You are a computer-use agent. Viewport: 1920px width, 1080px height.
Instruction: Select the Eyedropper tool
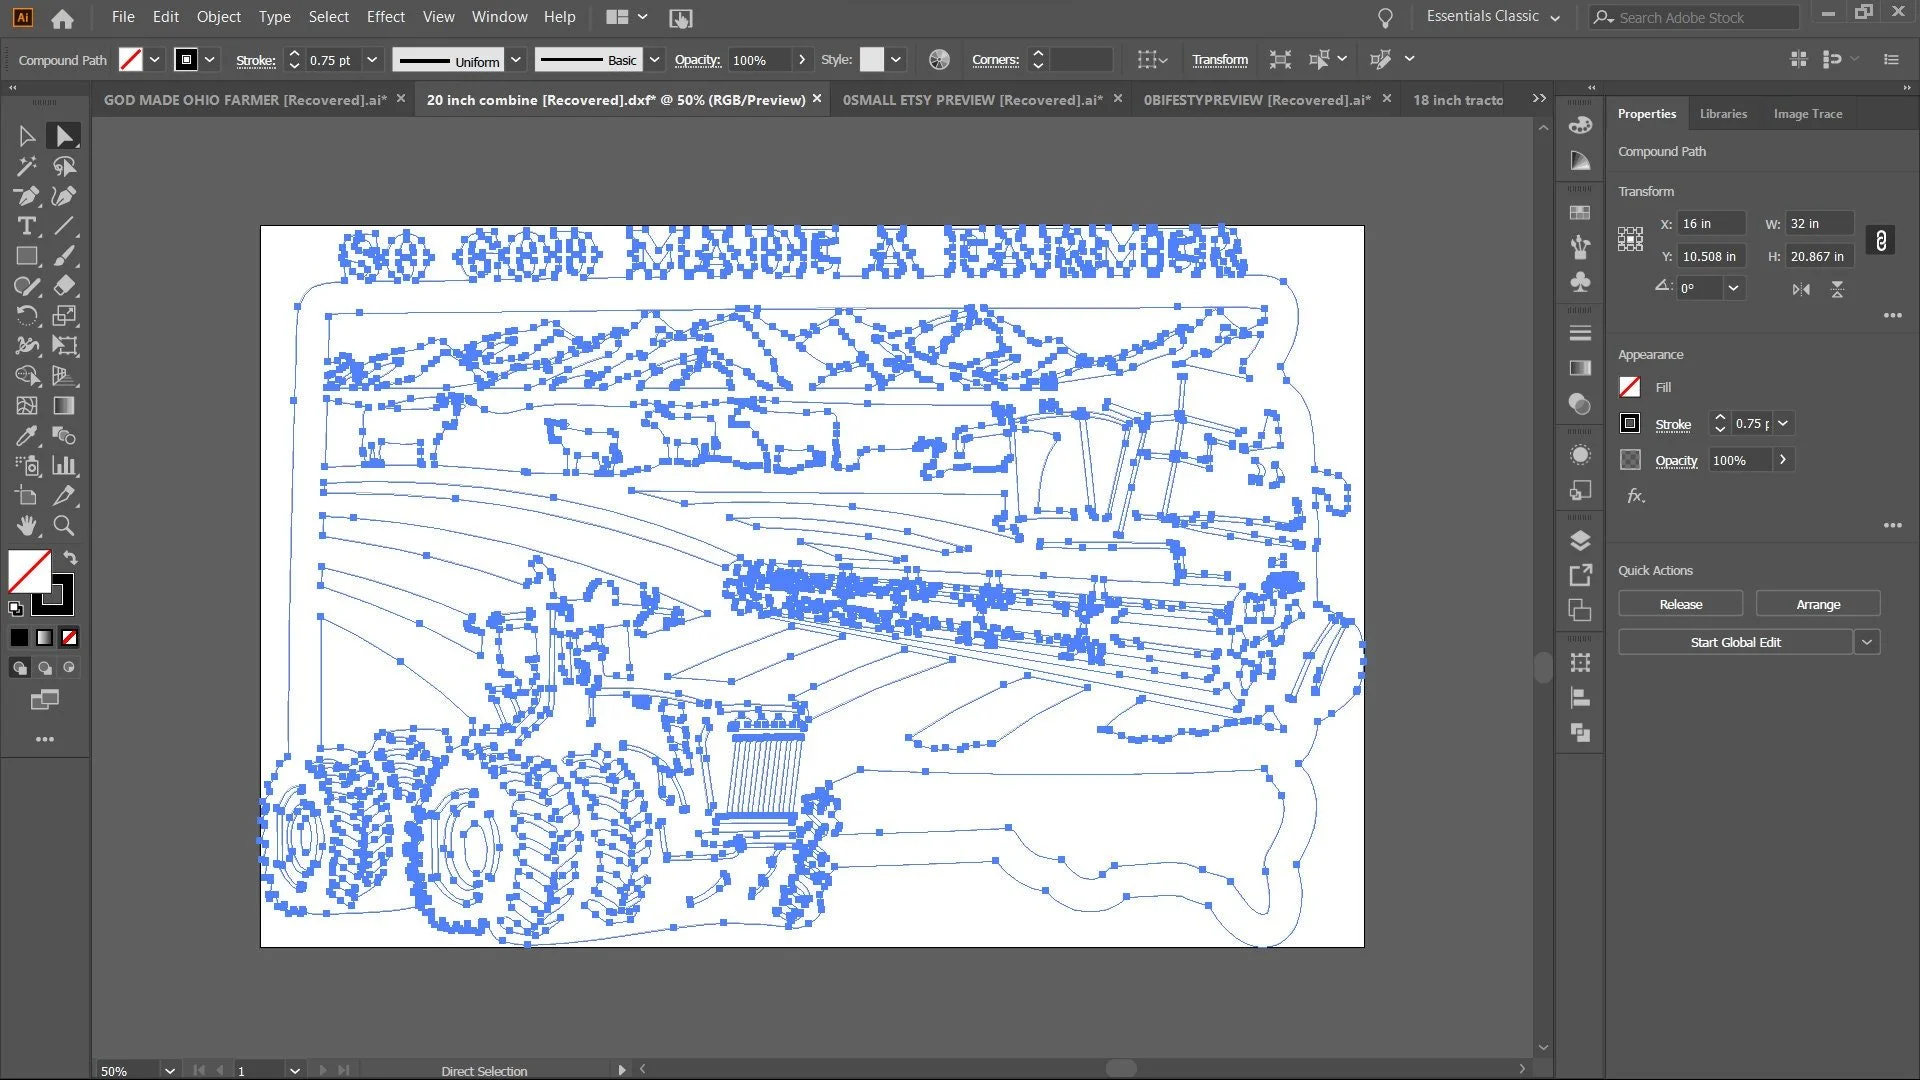[27, 436]
